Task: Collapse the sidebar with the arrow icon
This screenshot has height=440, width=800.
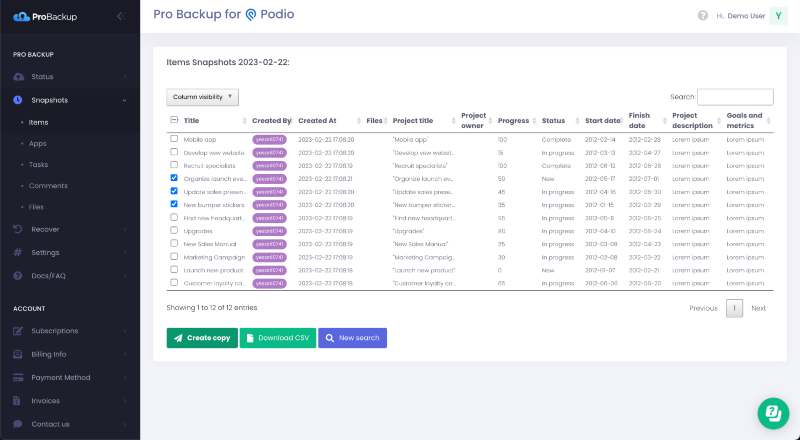Action: coord(120,16)
